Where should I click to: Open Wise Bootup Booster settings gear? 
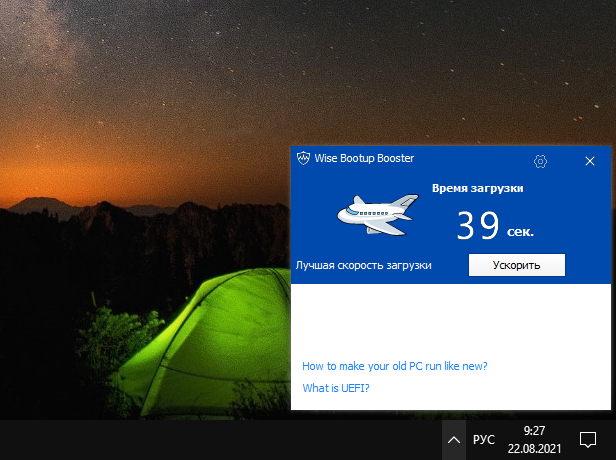(540, 161)
